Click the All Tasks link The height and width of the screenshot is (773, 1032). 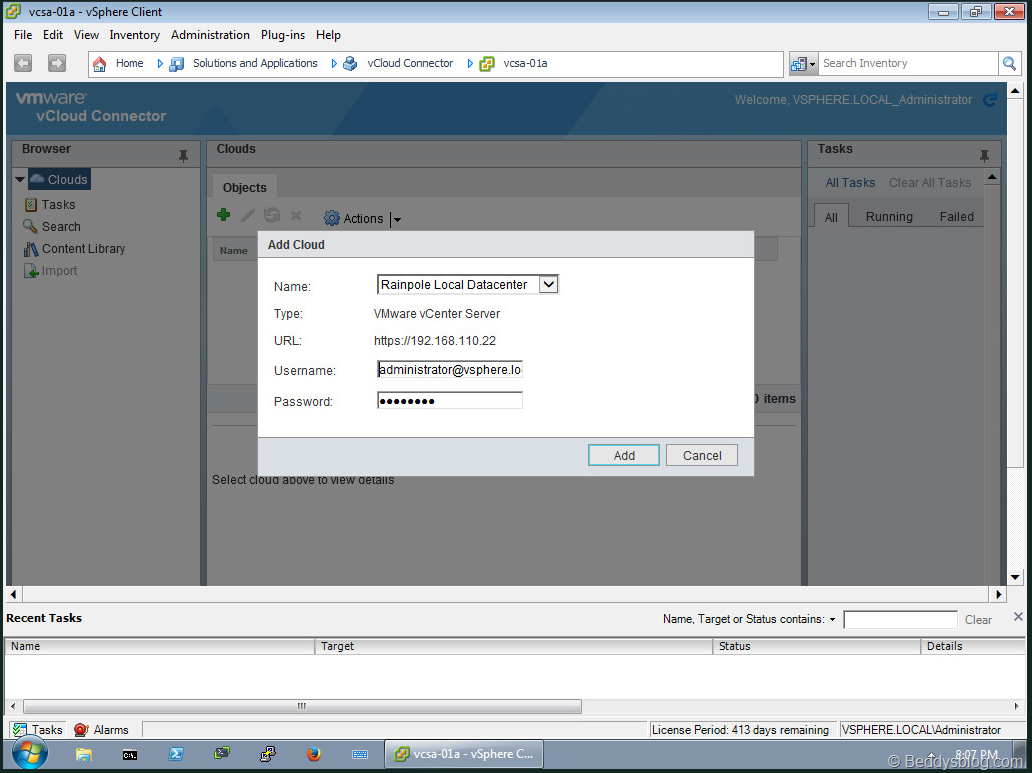pos(850,183)
